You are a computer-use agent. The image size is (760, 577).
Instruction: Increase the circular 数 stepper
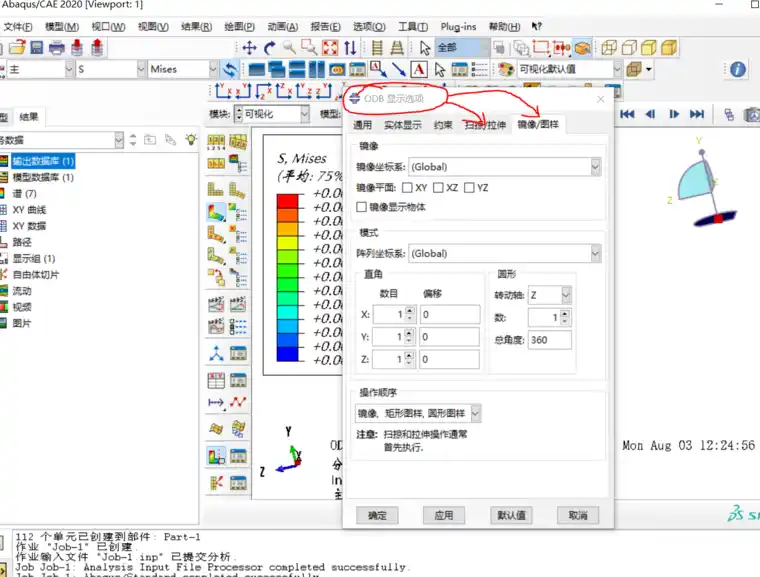pyautogui.click(x=565, y=314)
